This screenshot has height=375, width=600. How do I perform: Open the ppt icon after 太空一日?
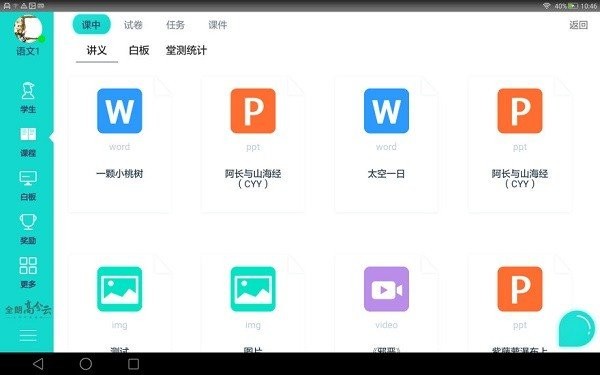(x=520, y=111)
